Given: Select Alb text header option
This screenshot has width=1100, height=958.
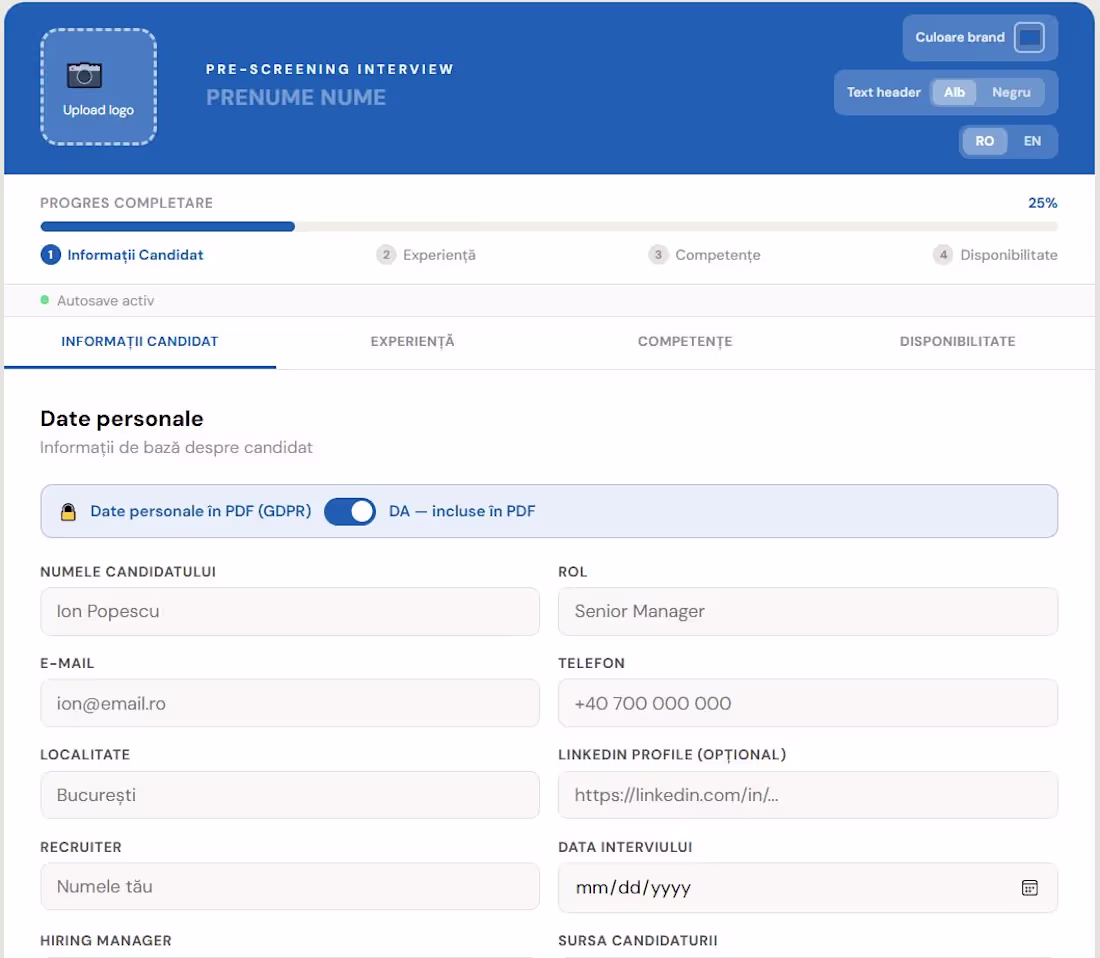Looking at the screenshot, I should click(954, 93).
